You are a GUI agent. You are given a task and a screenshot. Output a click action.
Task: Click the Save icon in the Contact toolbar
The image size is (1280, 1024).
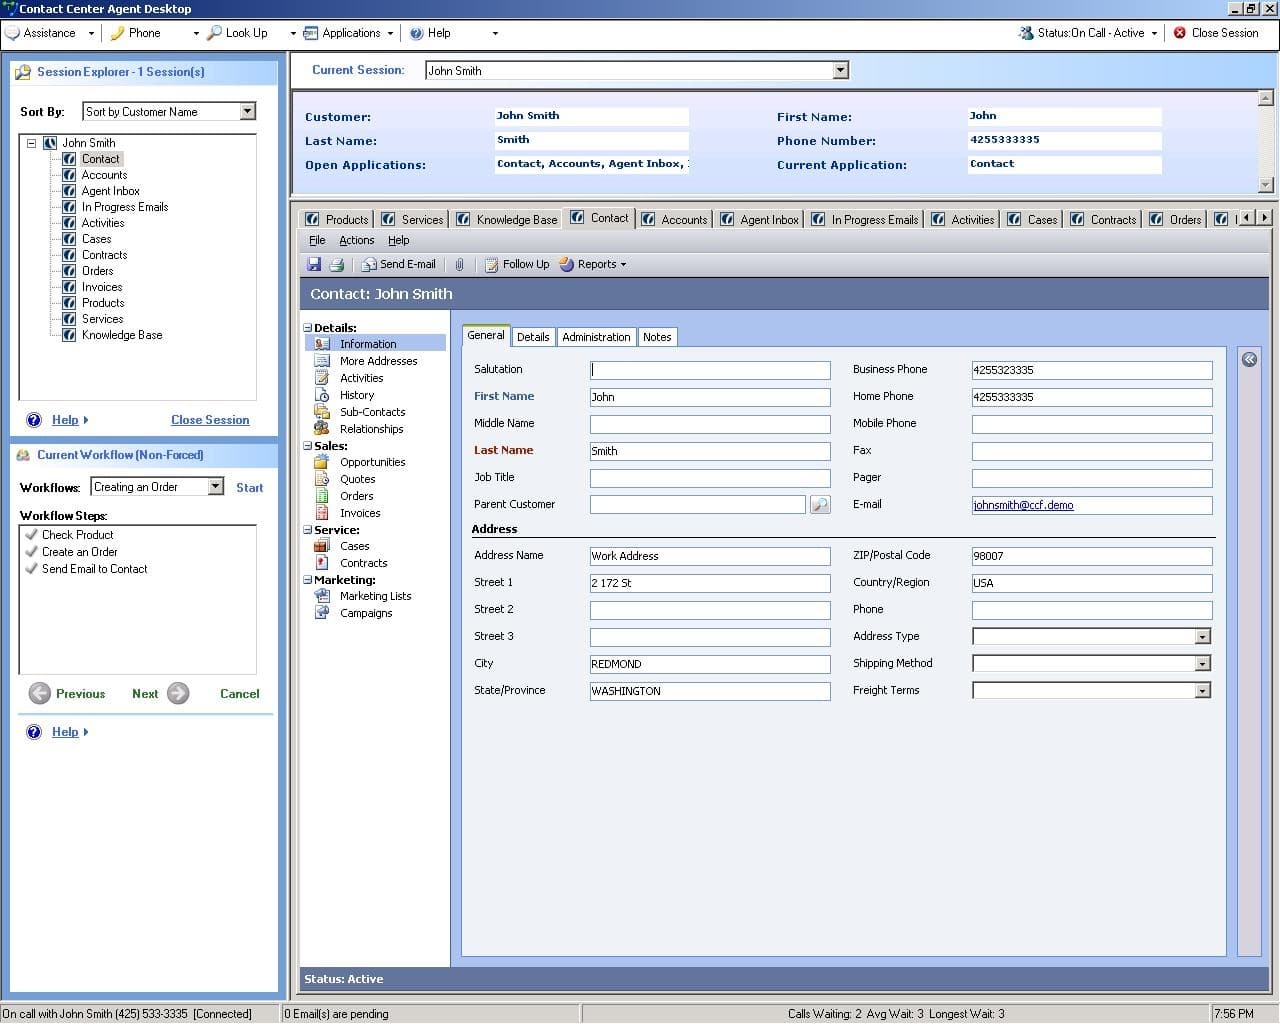coord(314,264)
